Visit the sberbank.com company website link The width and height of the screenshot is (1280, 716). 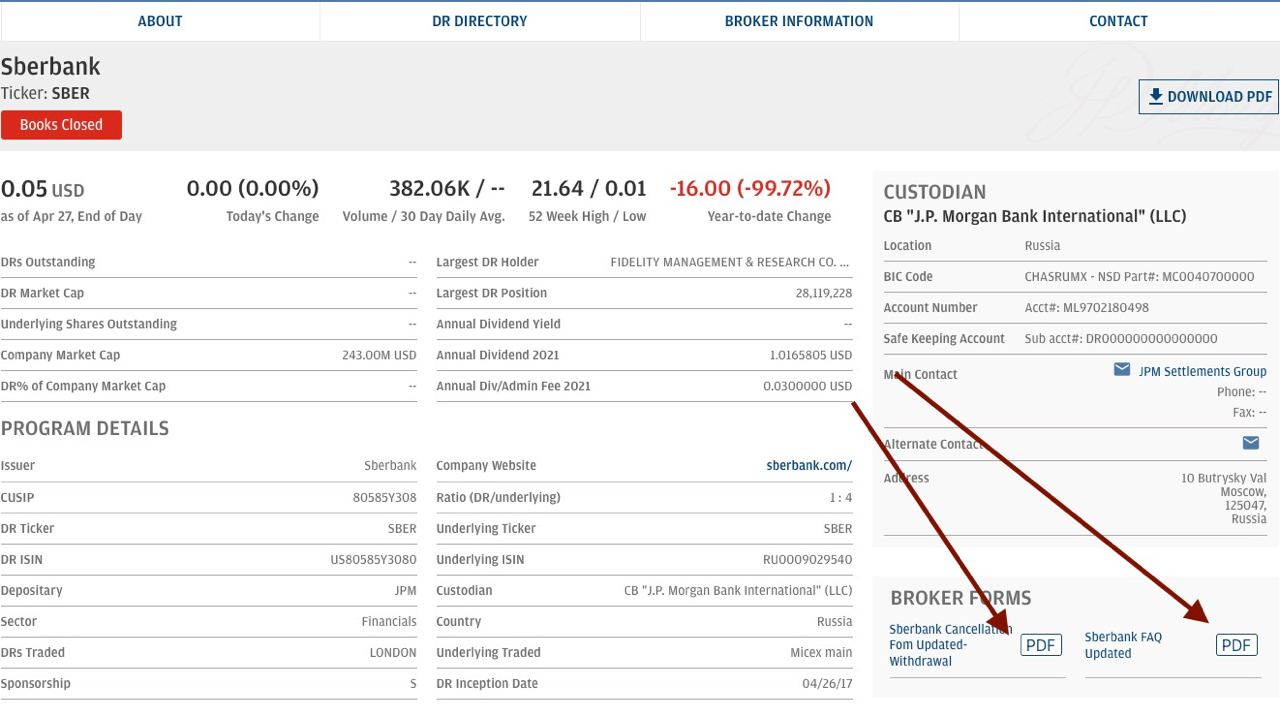809,466
